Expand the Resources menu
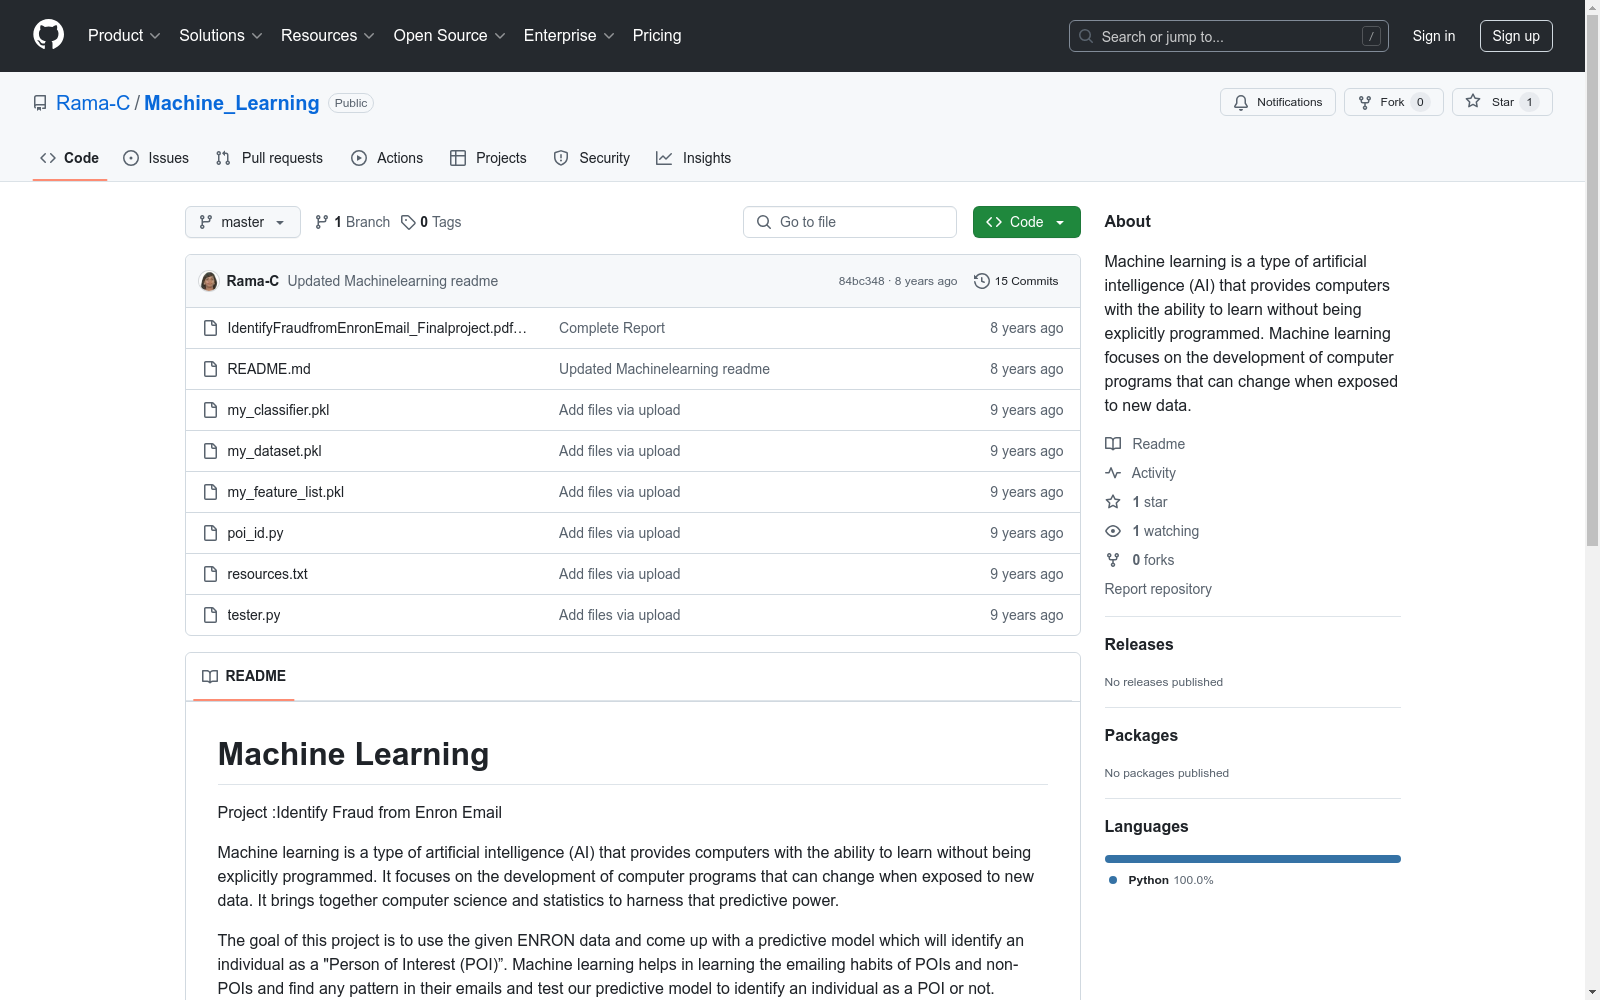 tap(328, 35)
